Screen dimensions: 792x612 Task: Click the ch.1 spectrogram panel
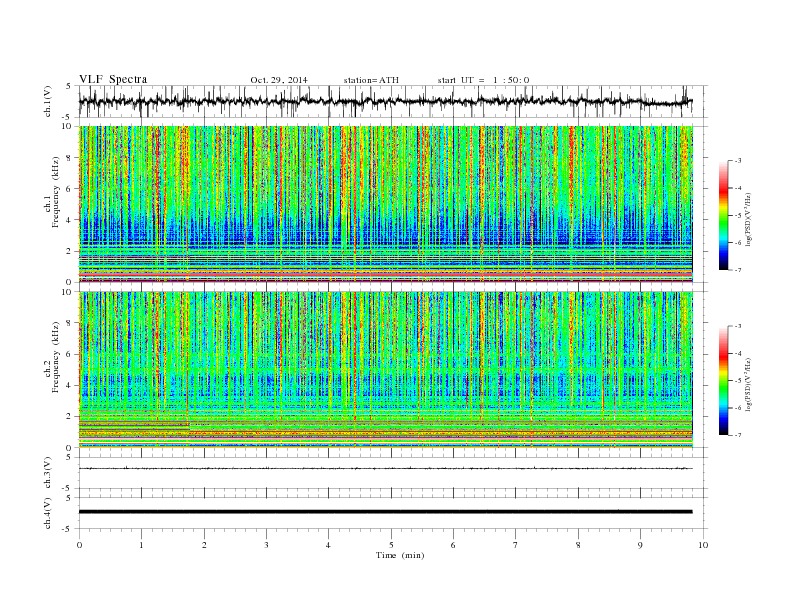[385, 204]
